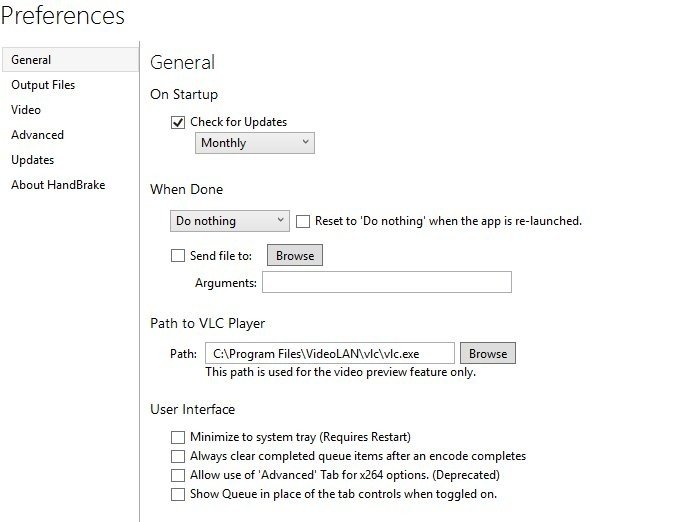This screenshot has height=522, width=687.
Task: Click the VLC Player path text field
Action: pos(330,353)
